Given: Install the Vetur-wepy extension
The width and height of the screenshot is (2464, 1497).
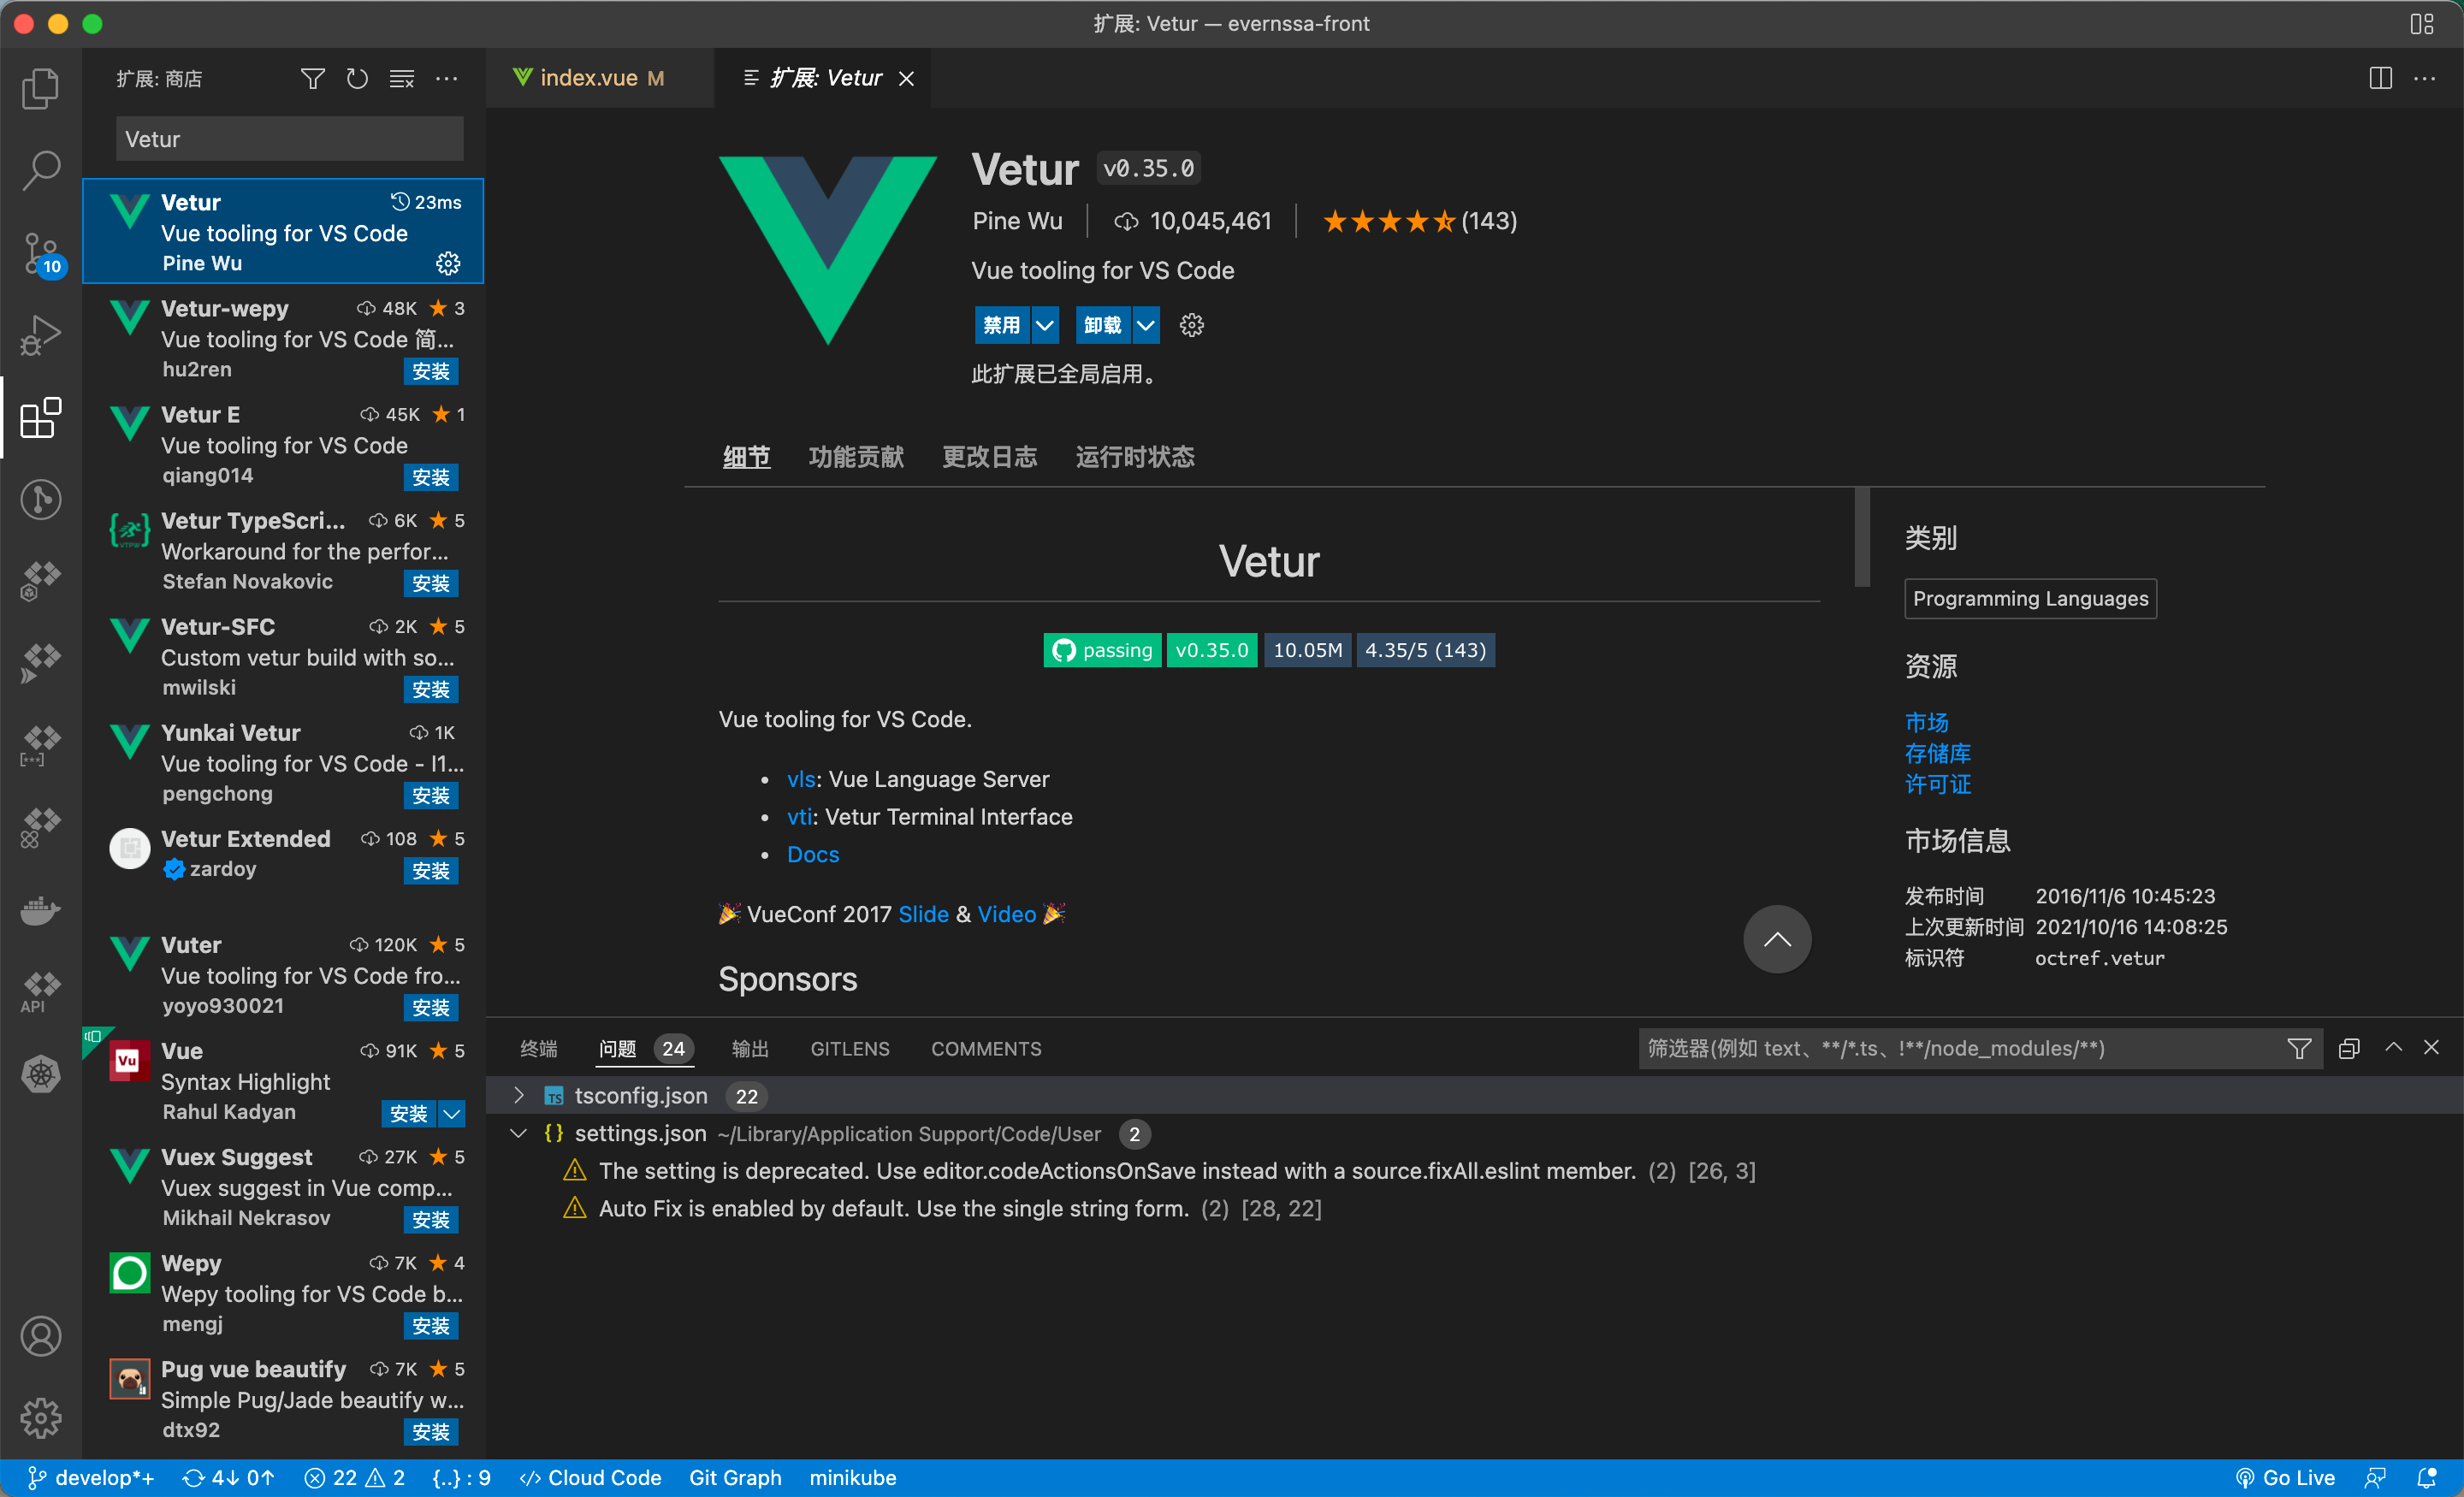Looking at the screenshot, I should pos(431,371).
